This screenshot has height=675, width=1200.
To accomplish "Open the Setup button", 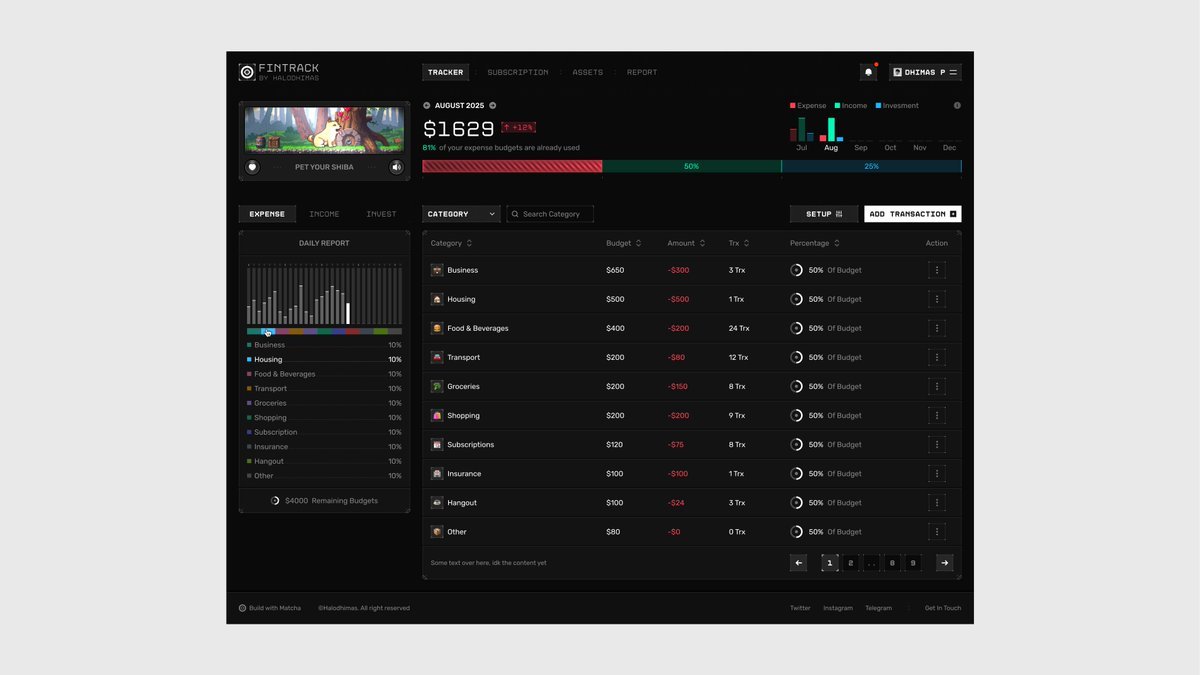I will pyautogui.click(x=824, y=214).
